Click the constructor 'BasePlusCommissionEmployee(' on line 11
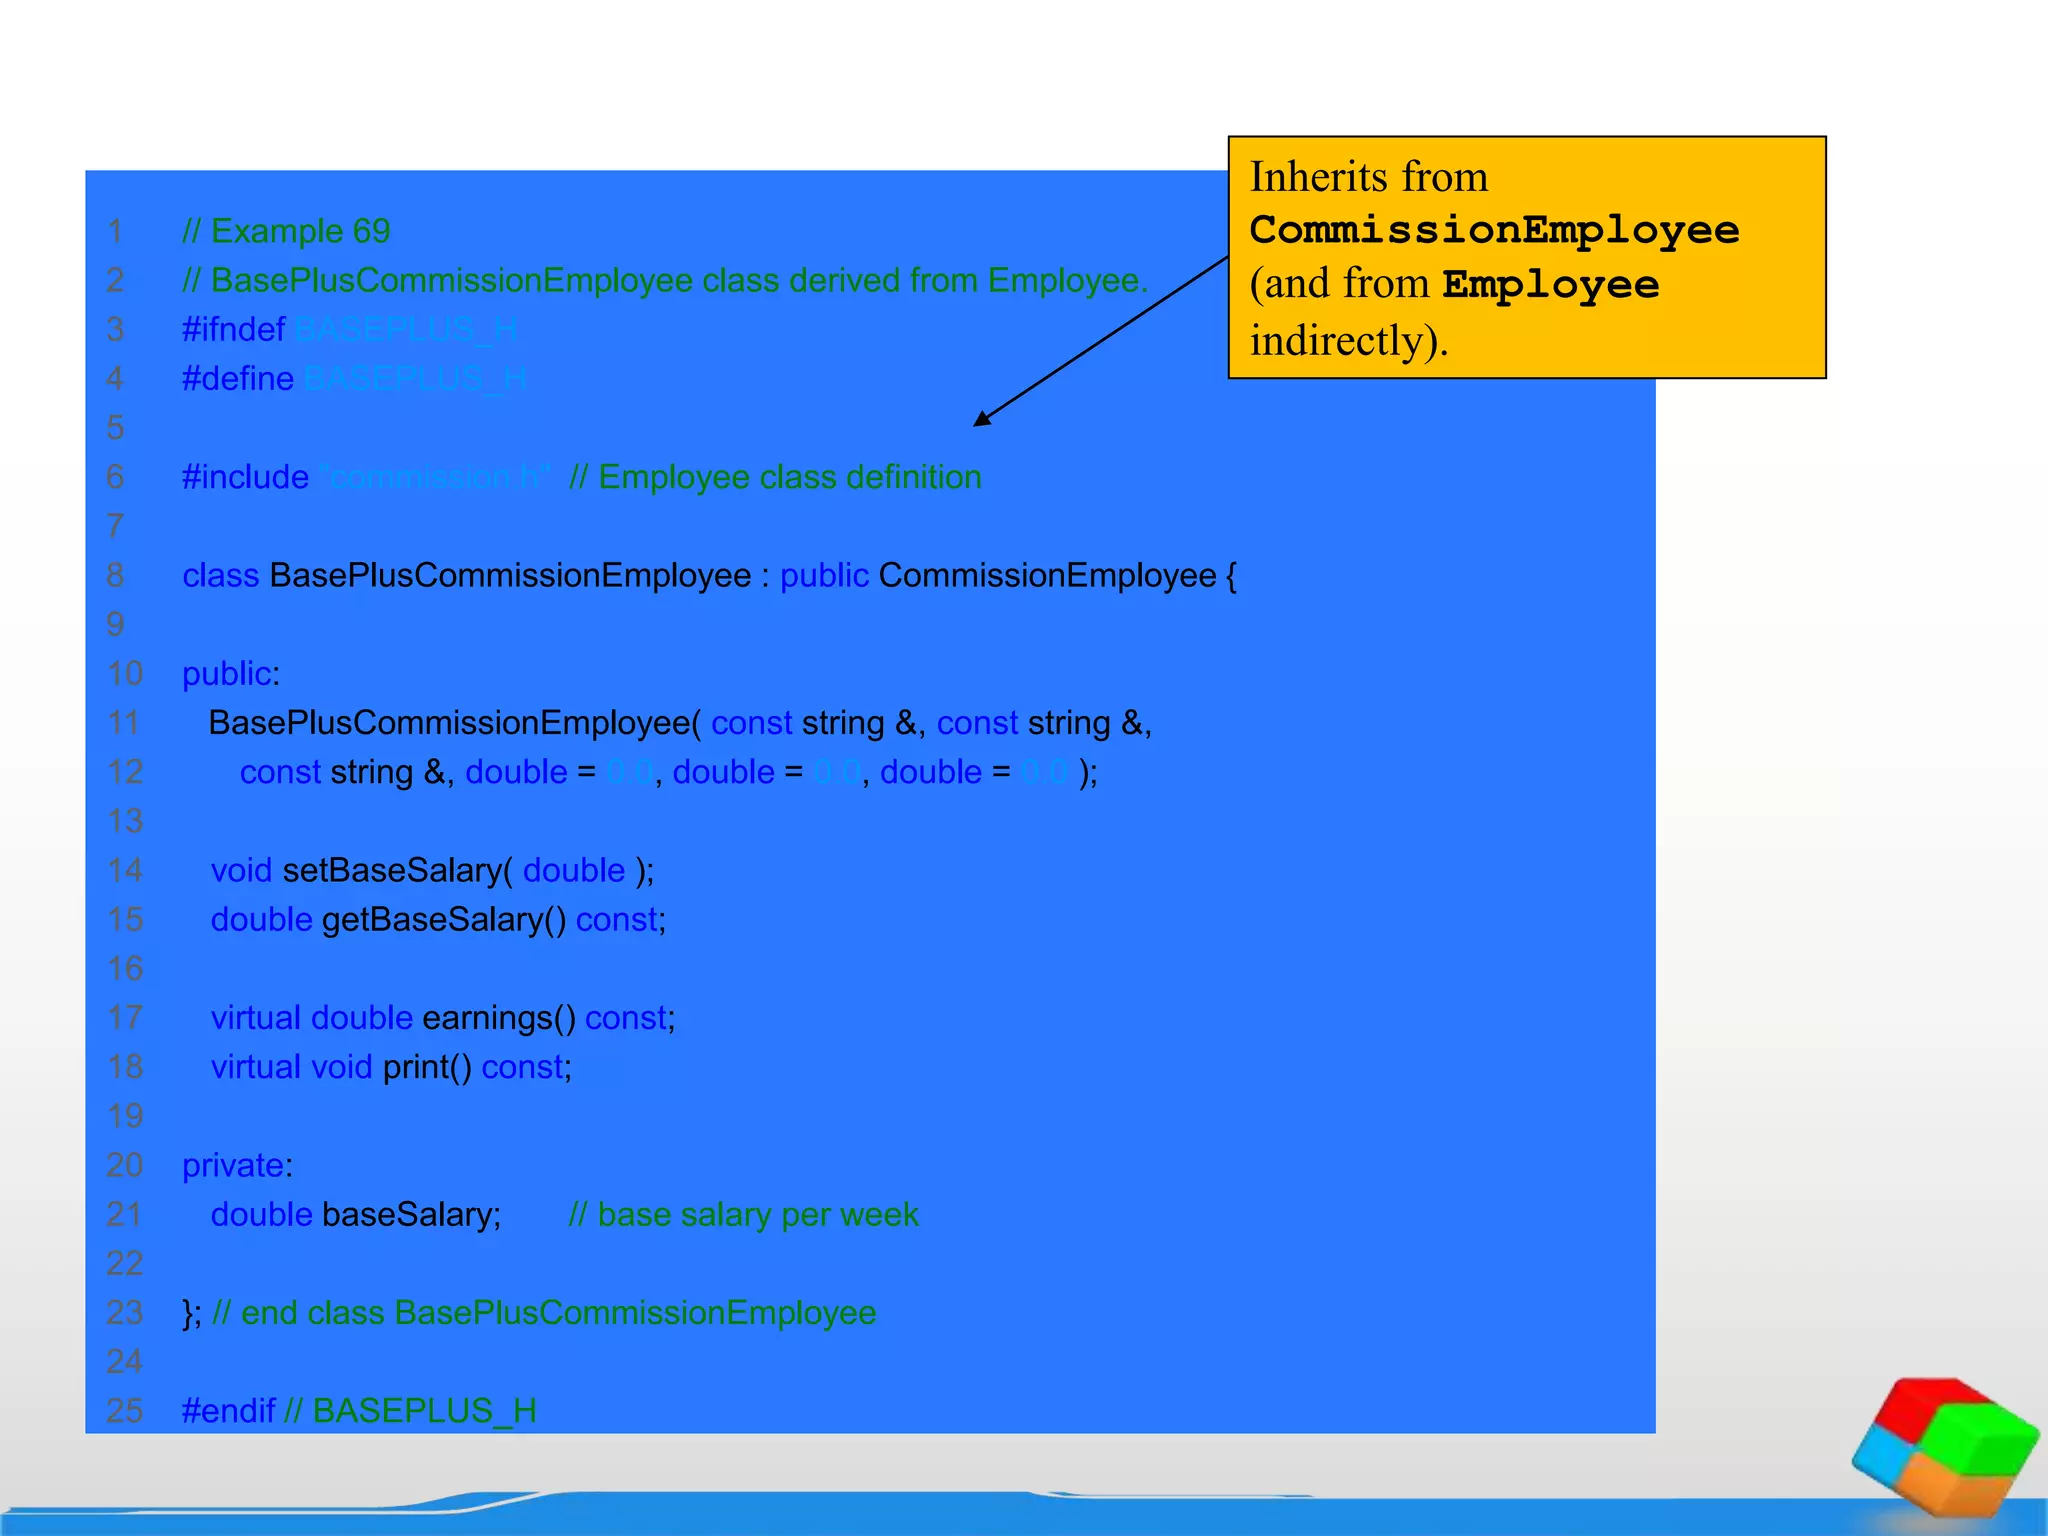Screen dimensions: 2048x1536 click(x=455, y=723)
